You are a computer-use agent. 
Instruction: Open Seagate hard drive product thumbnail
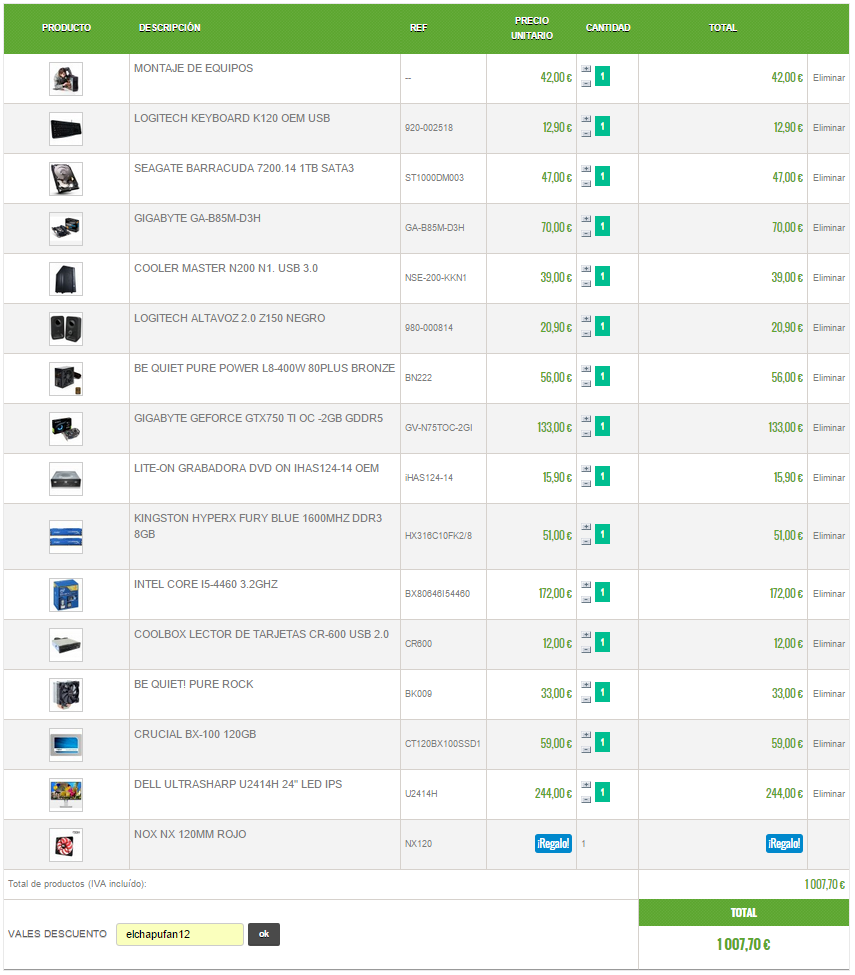[66, 178]
